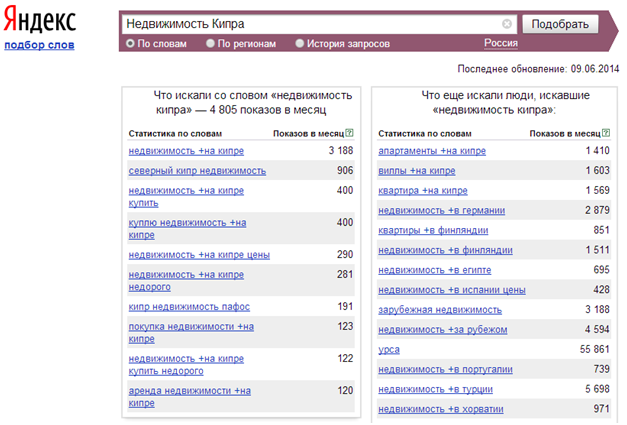
Task: Open link недвижимость +на кипре недорого with 281
Action: click(186, 281)
